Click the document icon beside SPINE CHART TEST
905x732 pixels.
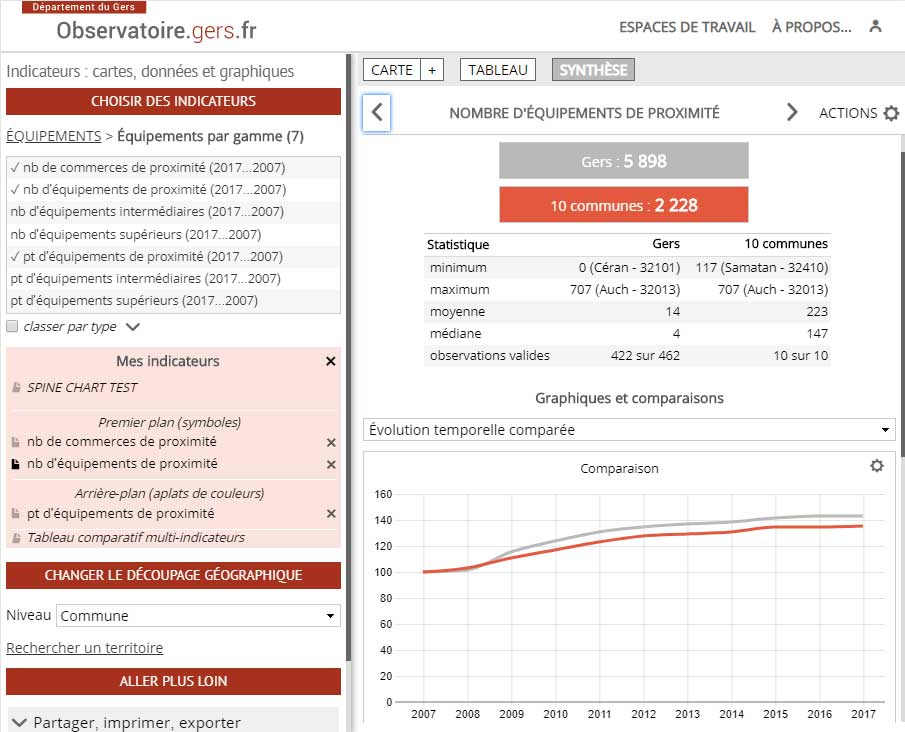click(x=16, y=387)
